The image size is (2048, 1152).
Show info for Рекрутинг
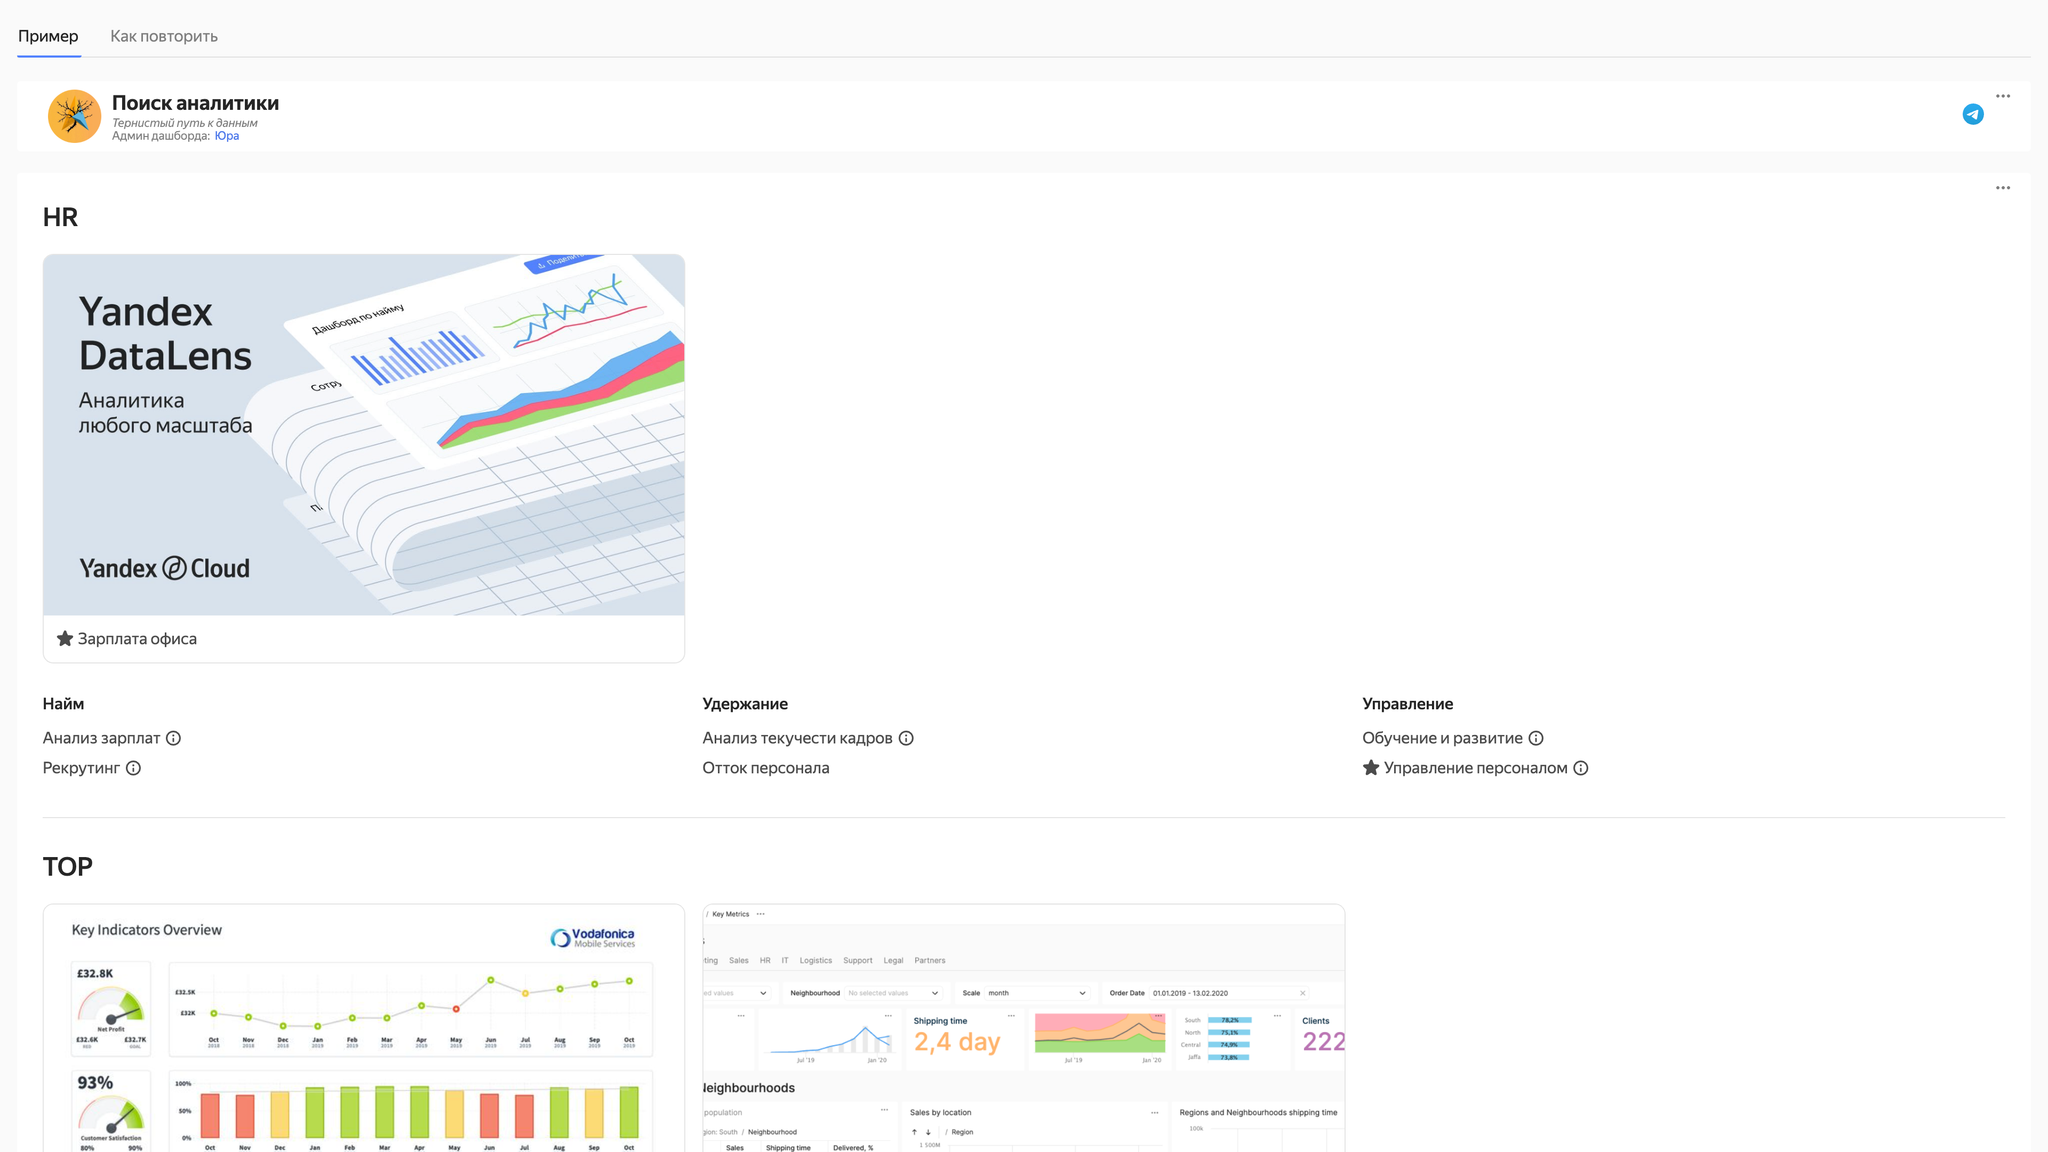point(133,768)
